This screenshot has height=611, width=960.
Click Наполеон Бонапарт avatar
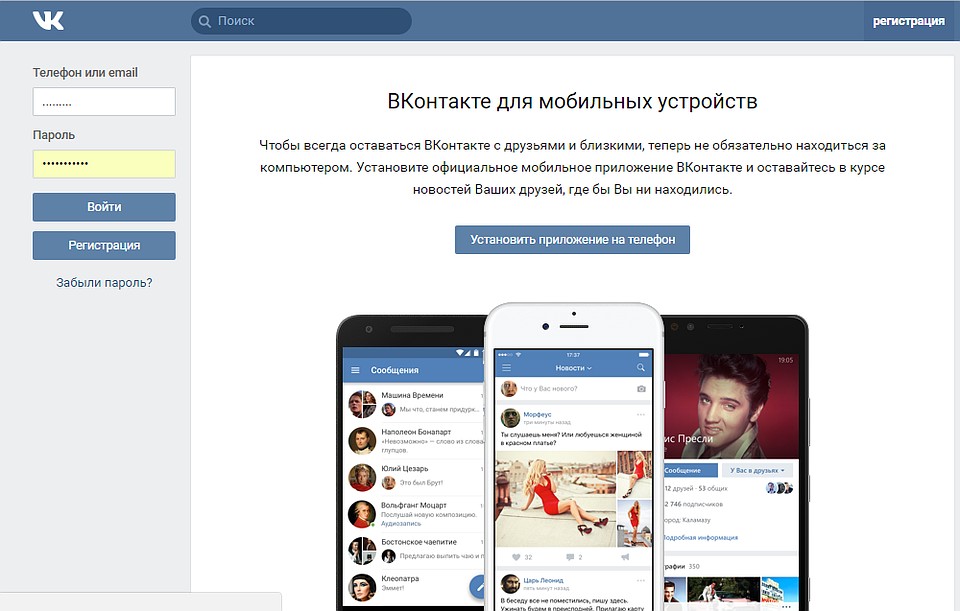[x=362, y=441]
